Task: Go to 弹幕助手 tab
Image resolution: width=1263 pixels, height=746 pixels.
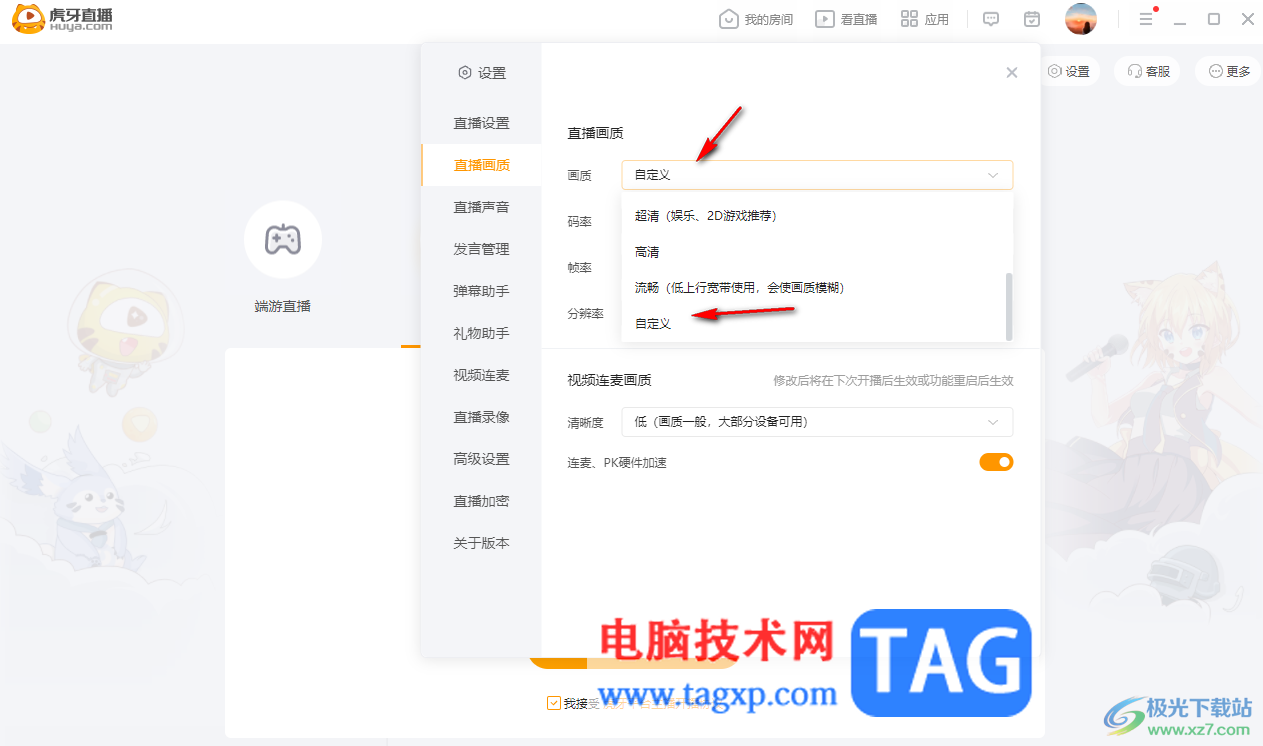Action: coord(481,291)
